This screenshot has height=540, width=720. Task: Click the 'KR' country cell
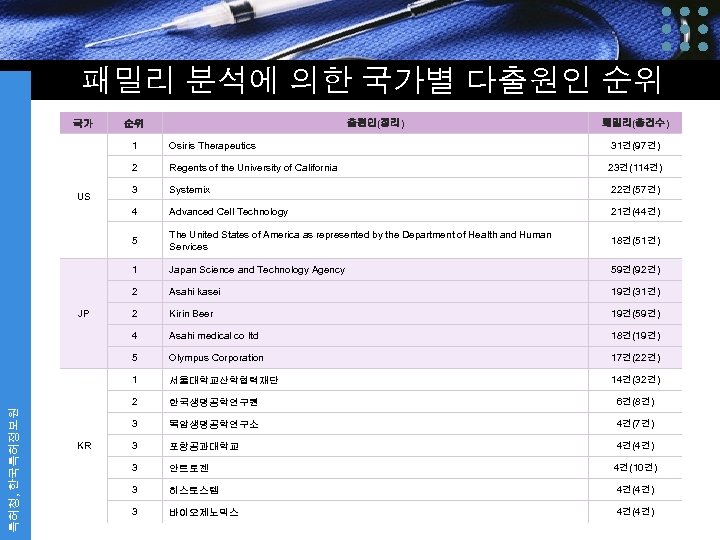[x=84, y=446]
